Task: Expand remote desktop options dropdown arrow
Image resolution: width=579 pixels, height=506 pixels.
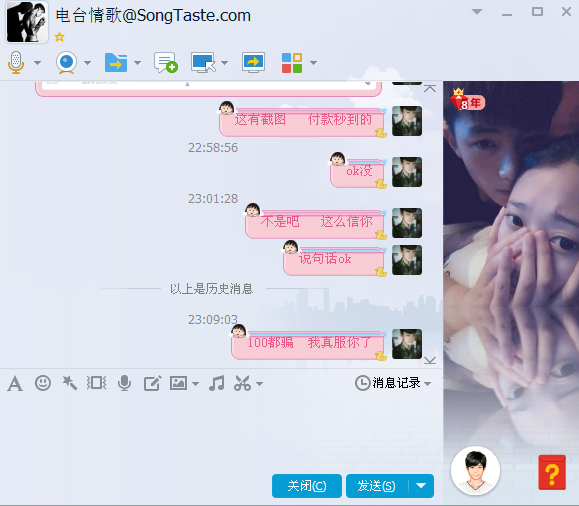Action: (225, 63)
